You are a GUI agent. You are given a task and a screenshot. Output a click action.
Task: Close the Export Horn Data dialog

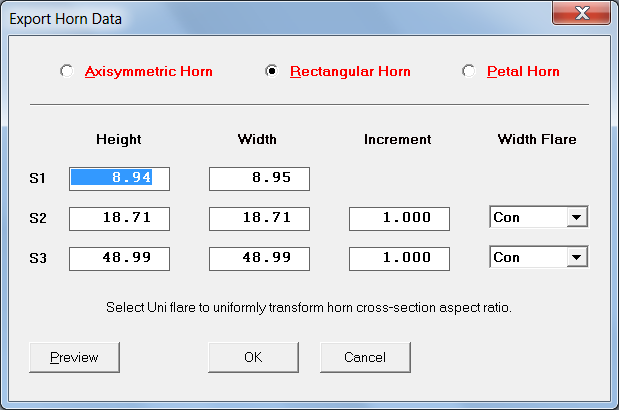581,13
